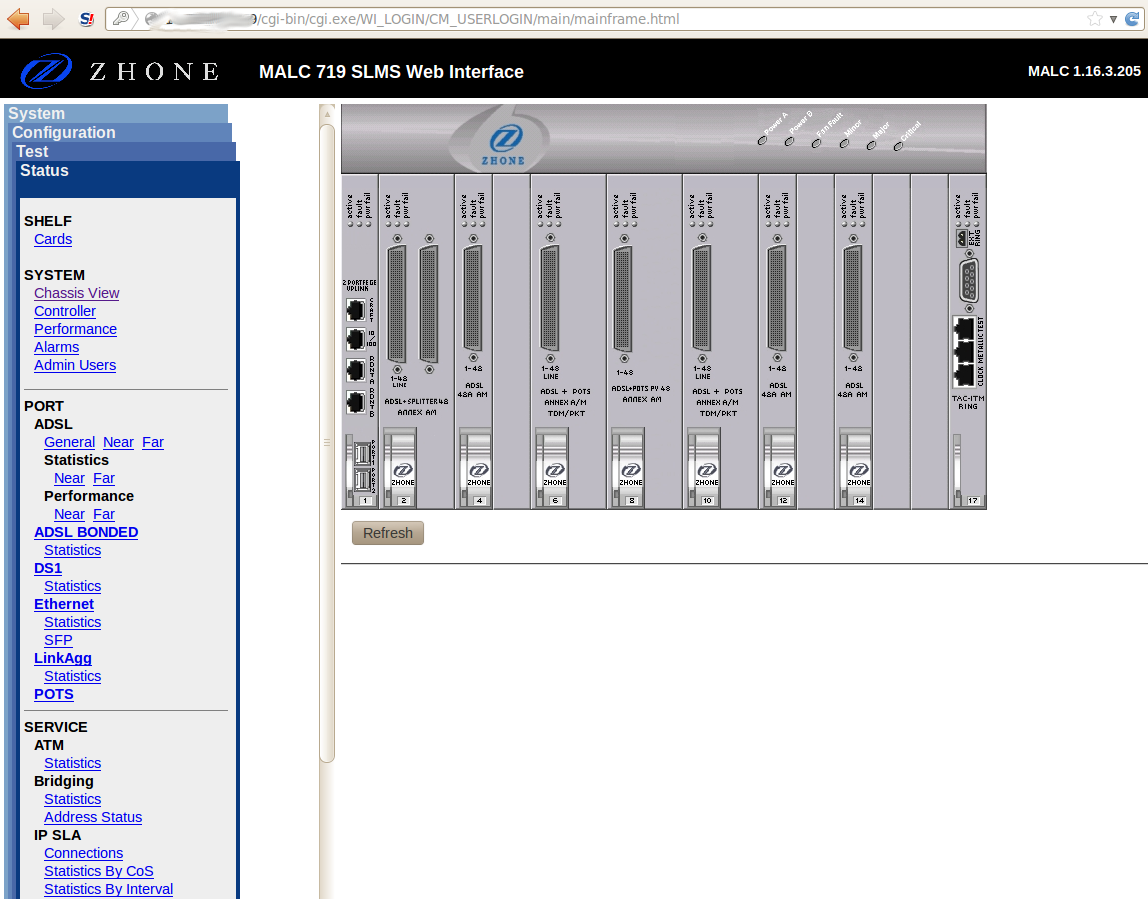The height and width of the screenshot is (899, 1148).
Task: Open Statistics under ADSL BONDED
Action: point(72,551)
